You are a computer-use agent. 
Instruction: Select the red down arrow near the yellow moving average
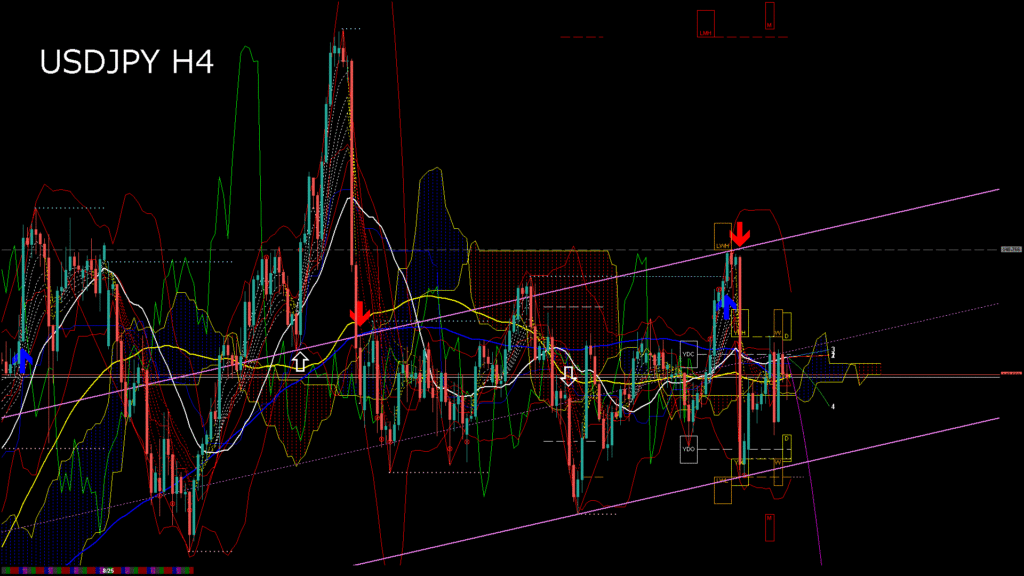(360, 313)
